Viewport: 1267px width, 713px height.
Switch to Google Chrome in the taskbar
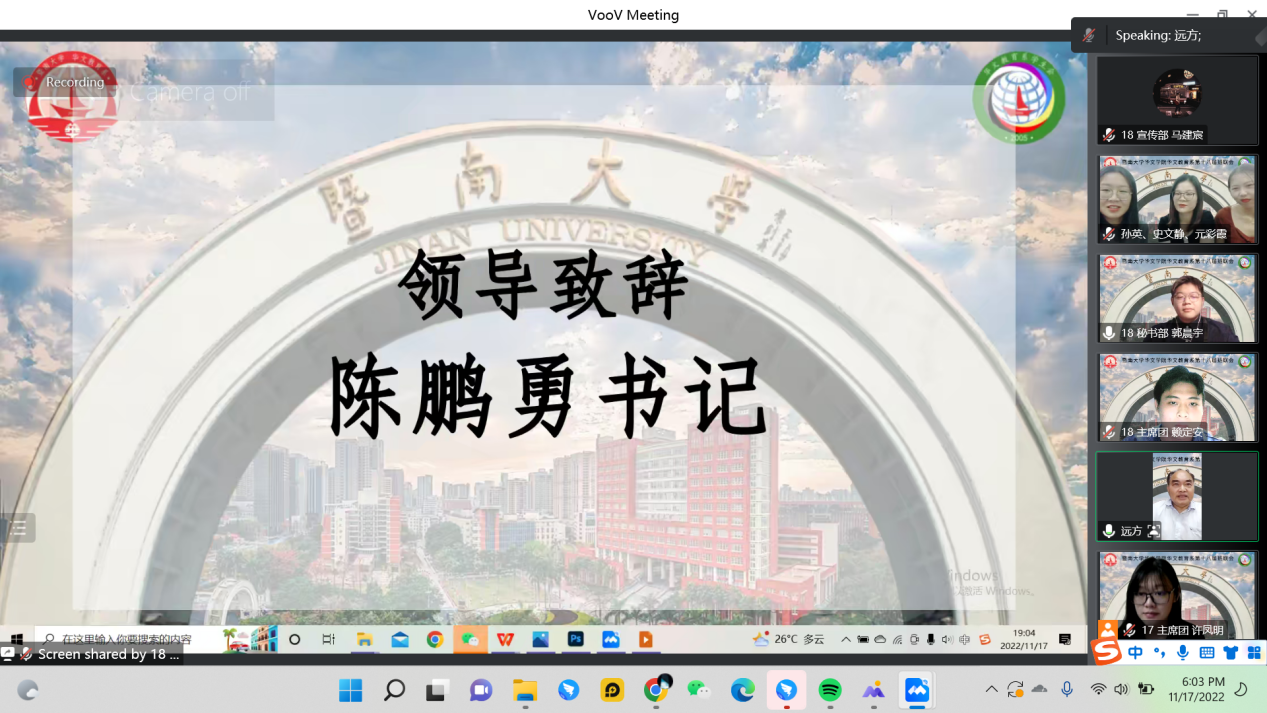point(656,690)
